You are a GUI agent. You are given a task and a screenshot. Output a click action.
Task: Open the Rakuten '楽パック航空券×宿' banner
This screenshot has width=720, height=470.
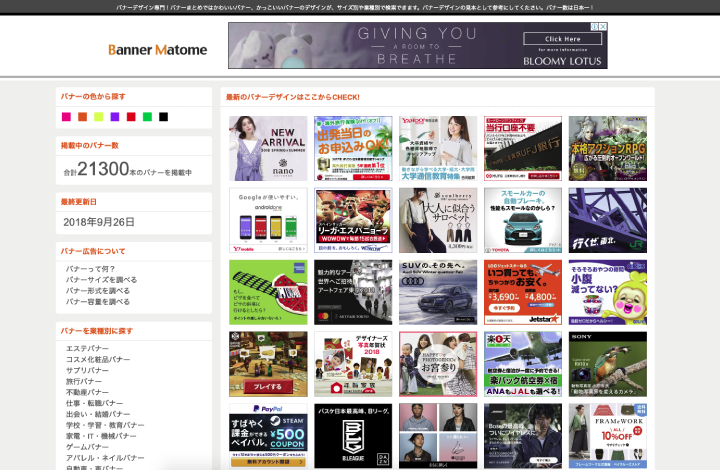pyautogui.click(x=523, y=364)
